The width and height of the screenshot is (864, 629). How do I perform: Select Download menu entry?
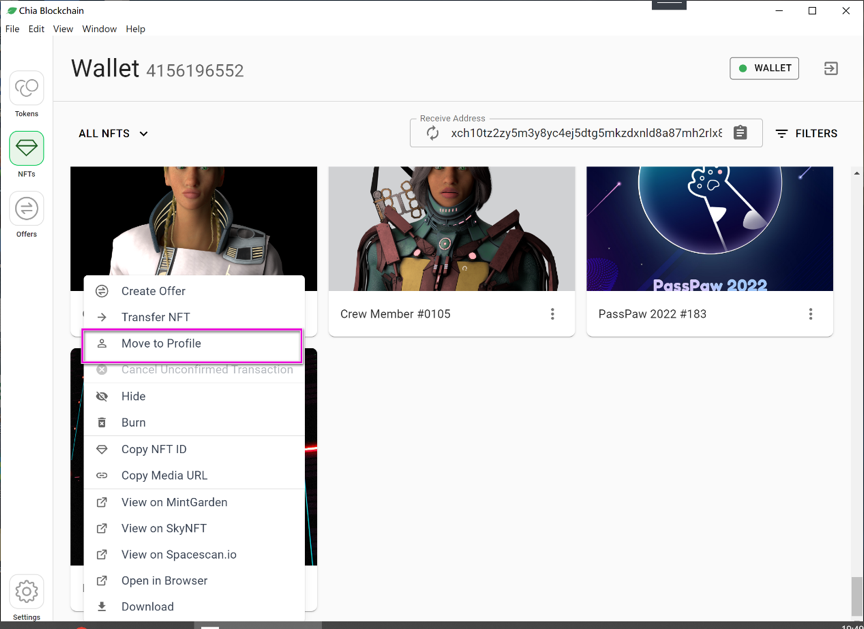194,606
